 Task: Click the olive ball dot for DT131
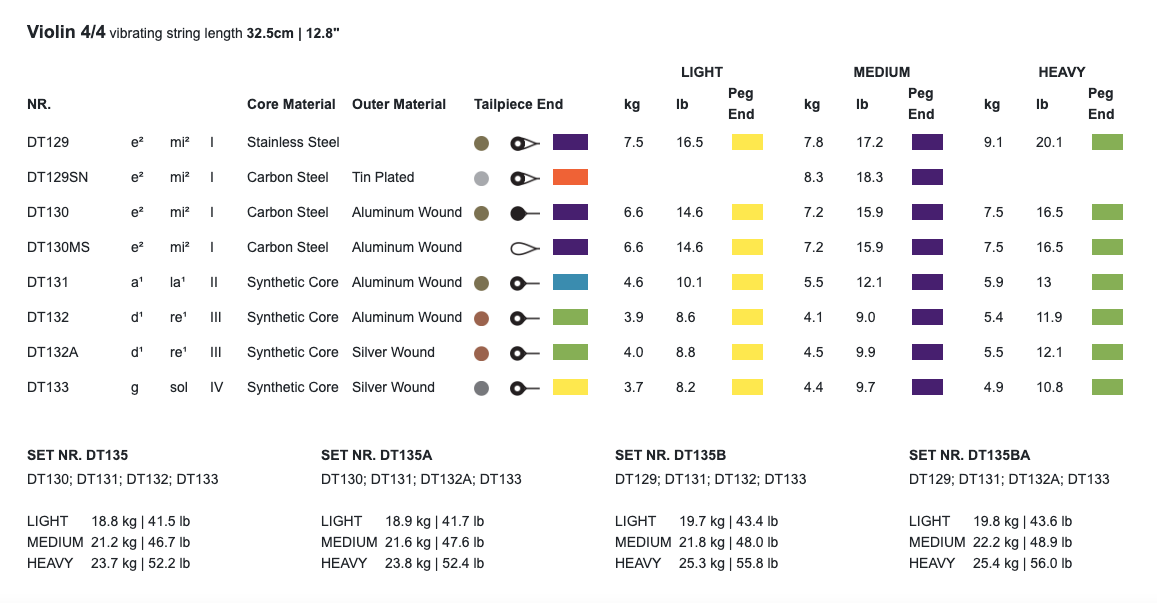coord(481,283)
